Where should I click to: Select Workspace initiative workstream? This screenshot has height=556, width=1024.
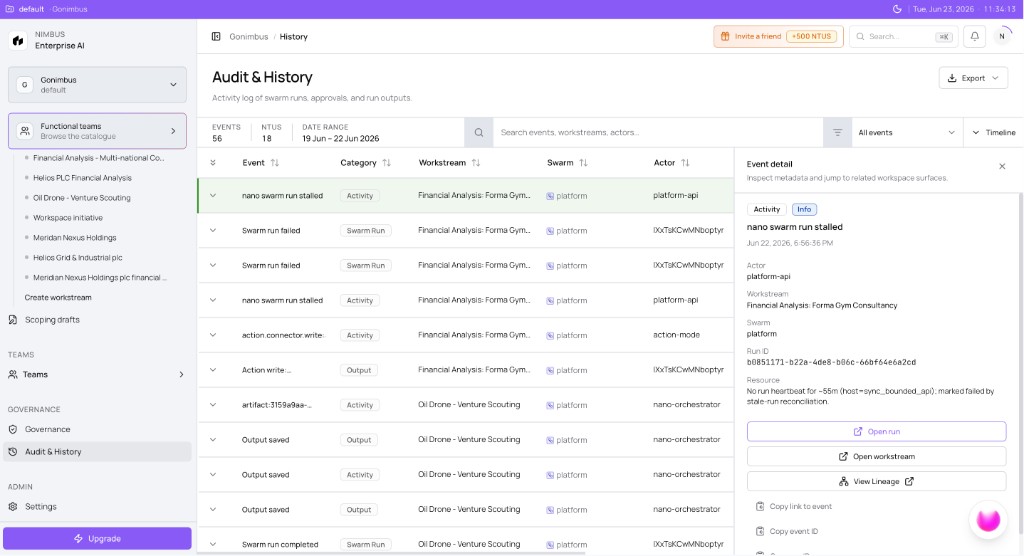click(68, 218)
